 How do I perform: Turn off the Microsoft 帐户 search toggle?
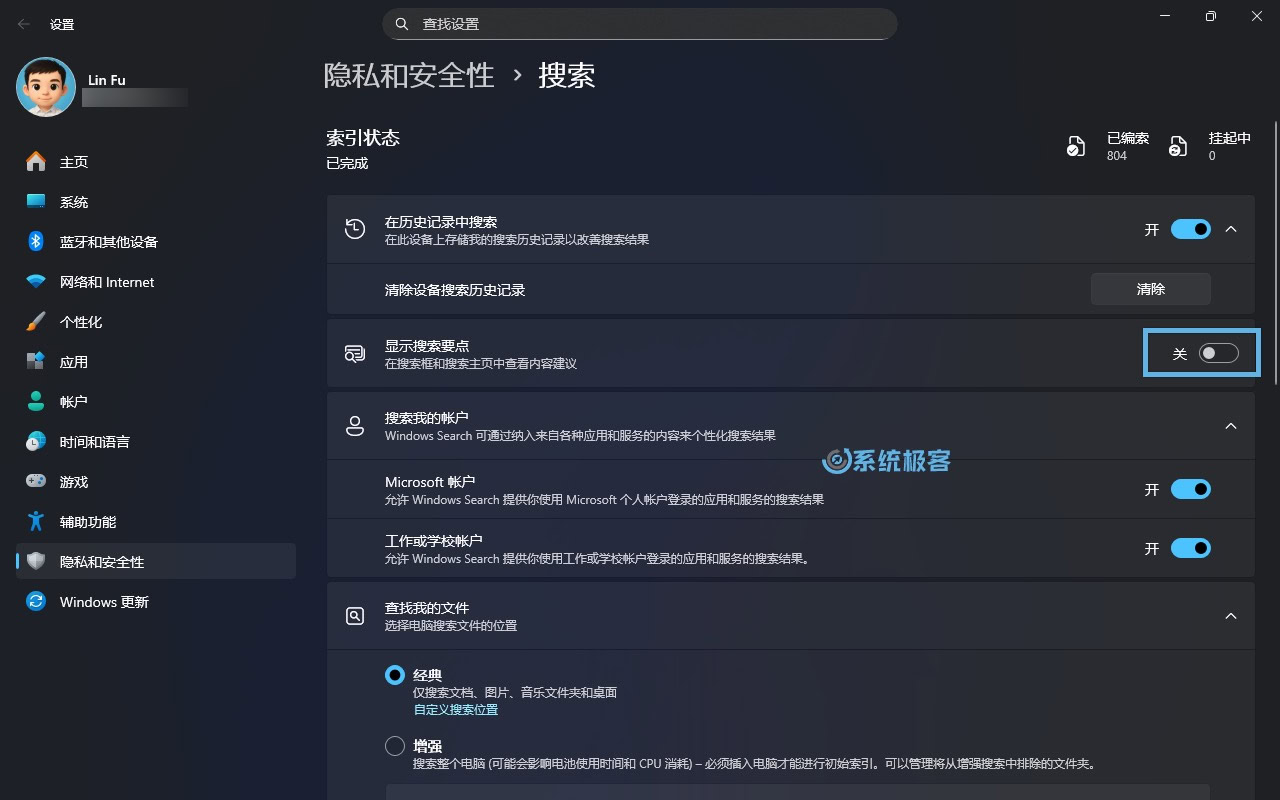[1190, 489]
